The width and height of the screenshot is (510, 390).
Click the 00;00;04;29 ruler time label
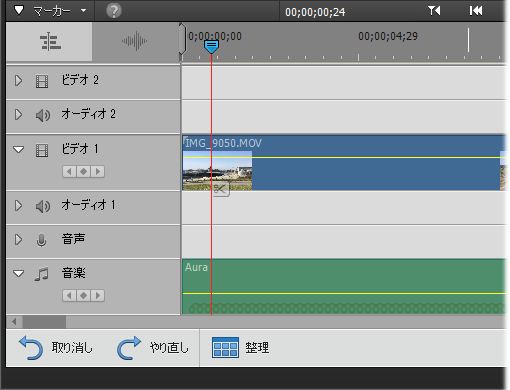pyautogui.click(x=388, y=36)
